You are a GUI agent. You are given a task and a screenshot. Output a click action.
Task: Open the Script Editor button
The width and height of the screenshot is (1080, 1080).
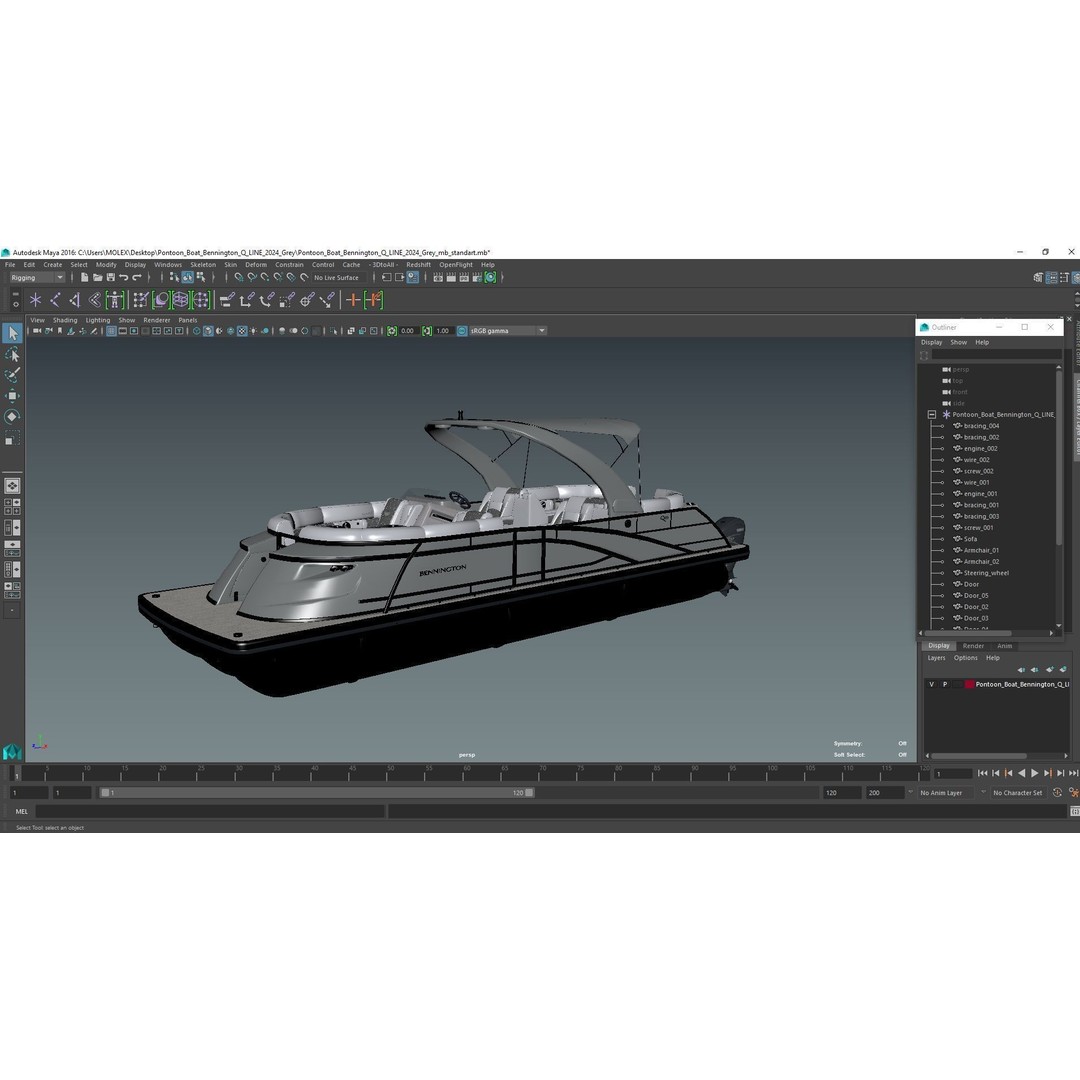1074,812
